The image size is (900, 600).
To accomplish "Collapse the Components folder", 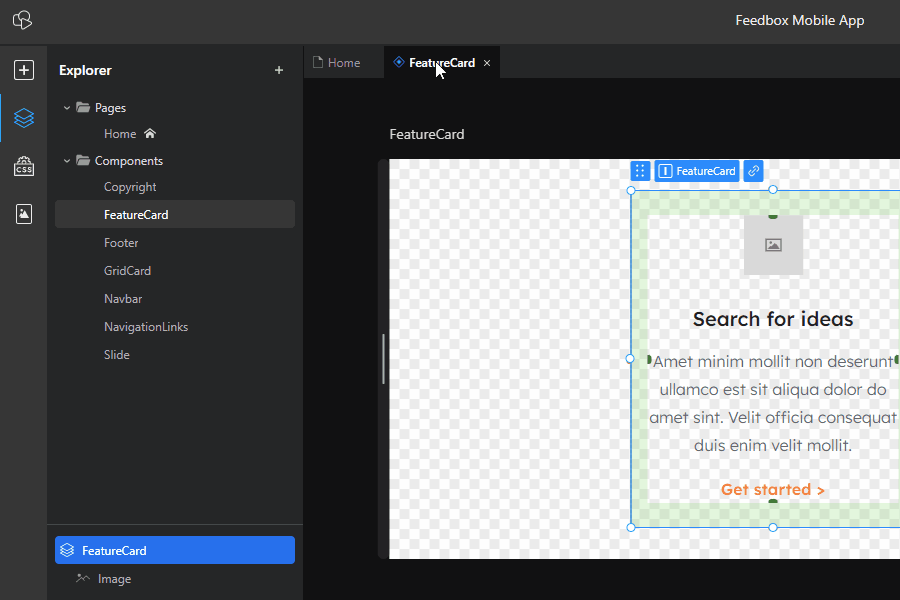I will tap(67, 161).
